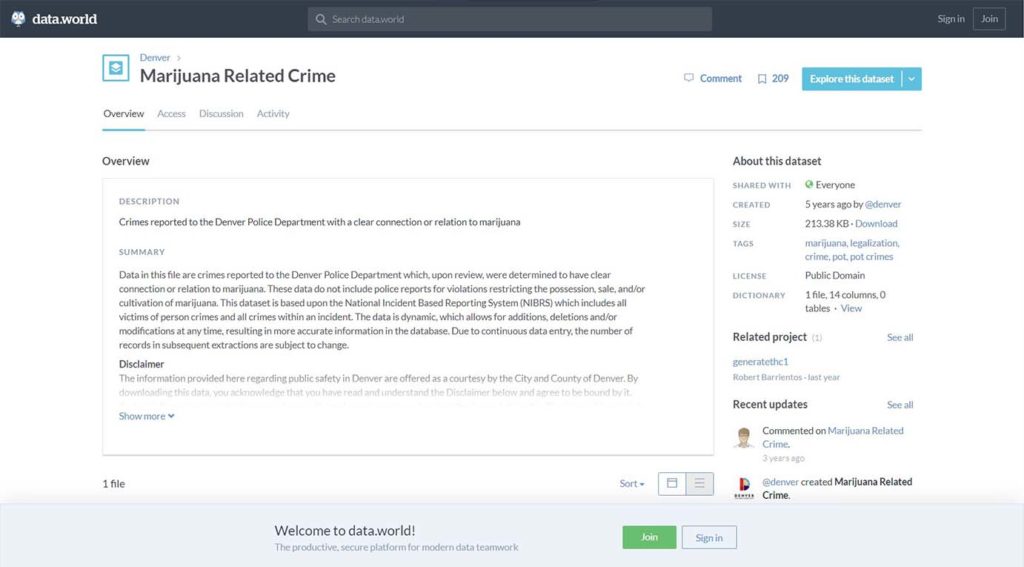Image resolution: width=1024 pixels, height=567 pixels.
Task: Click @denver in Recent updates
Action: coord(780,481)
